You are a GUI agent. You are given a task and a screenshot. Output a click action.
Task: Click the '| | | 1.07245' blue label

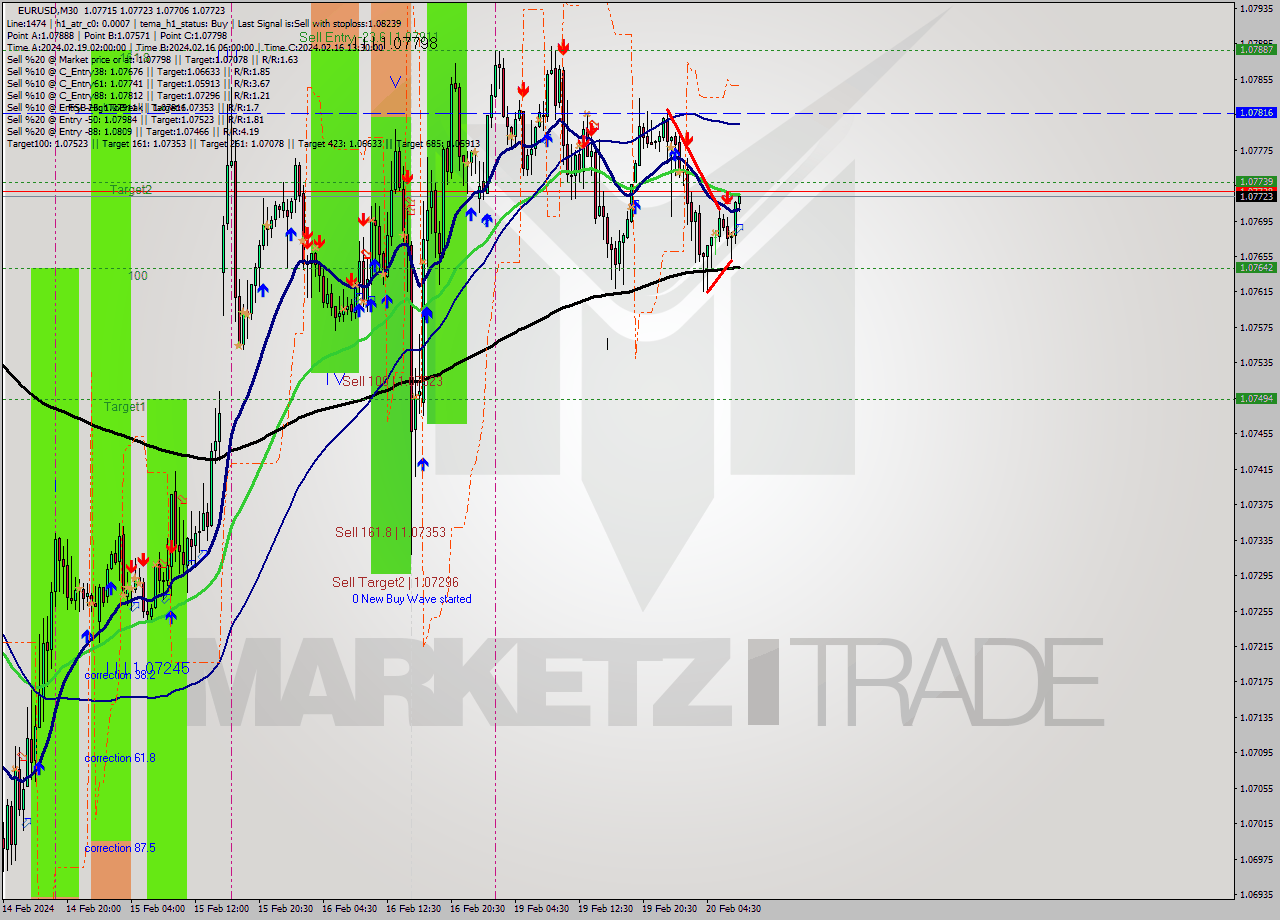pos(149,667)
